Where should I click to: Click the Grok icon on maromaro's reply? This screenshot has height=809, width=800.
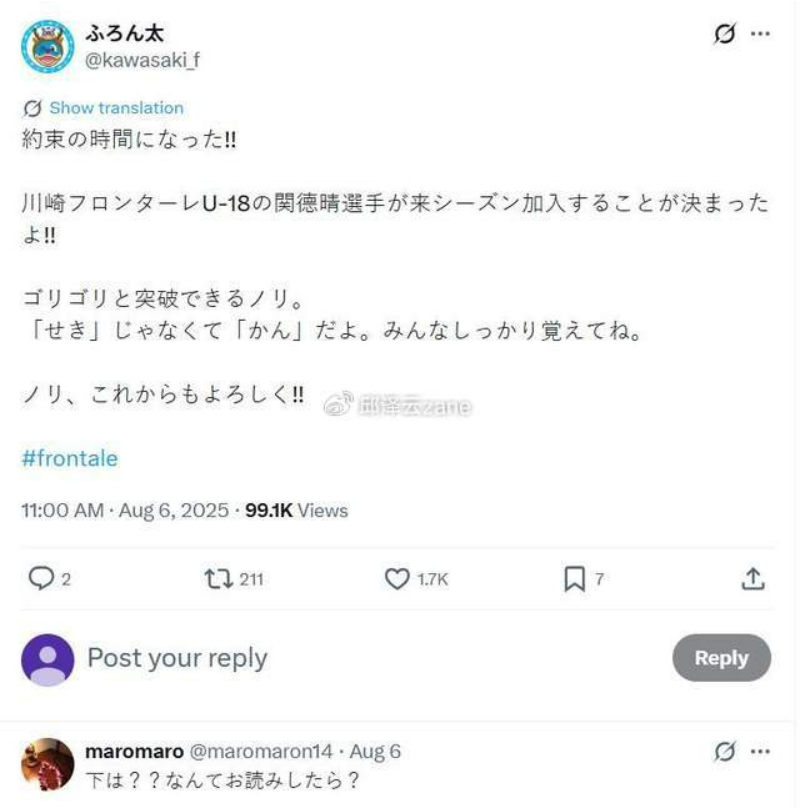pyautogui.click(x=725, y=752)
